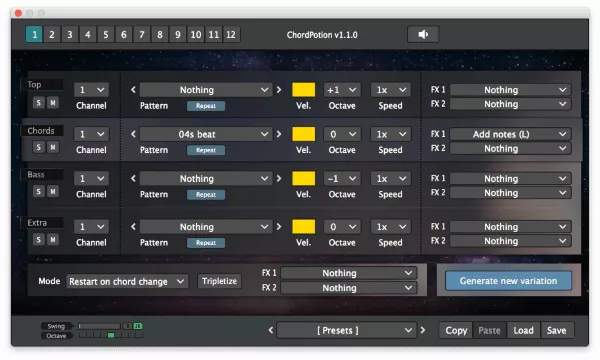
Task: Solo the Top track
Action: 39,103
